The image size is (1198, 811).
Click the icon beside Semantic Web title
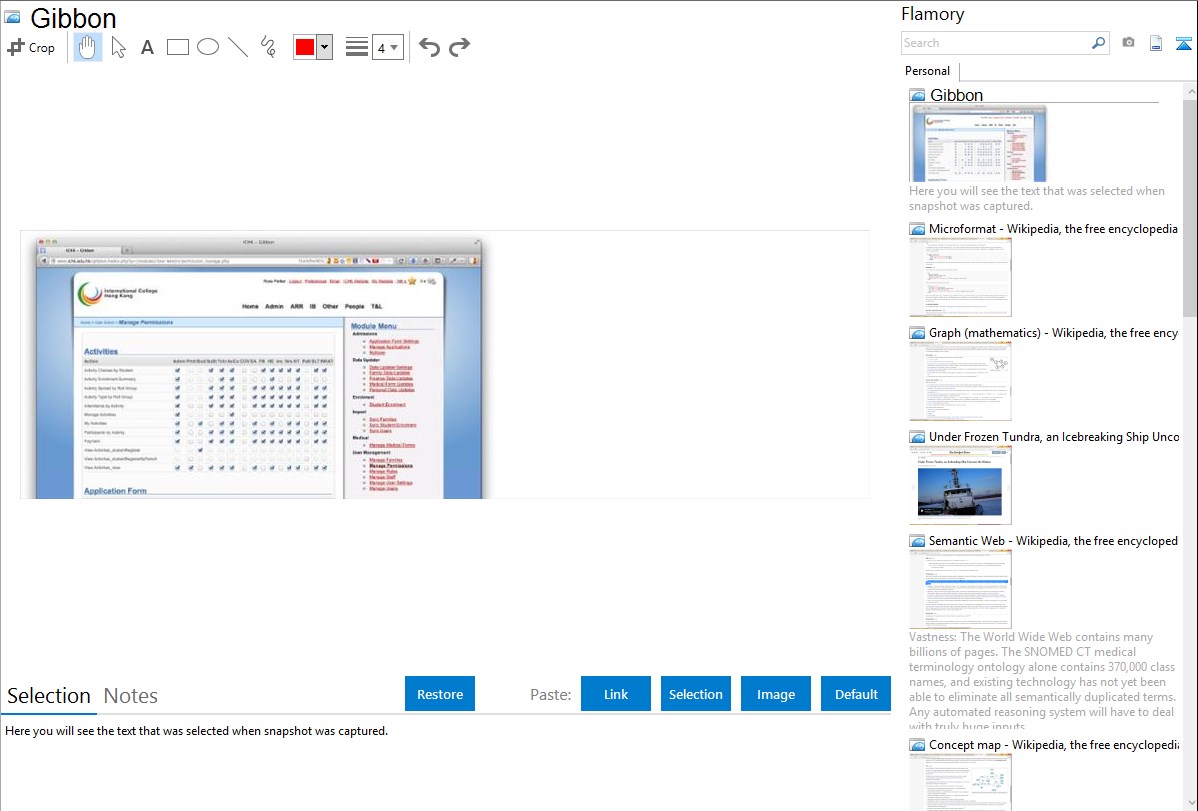[917, 541]
